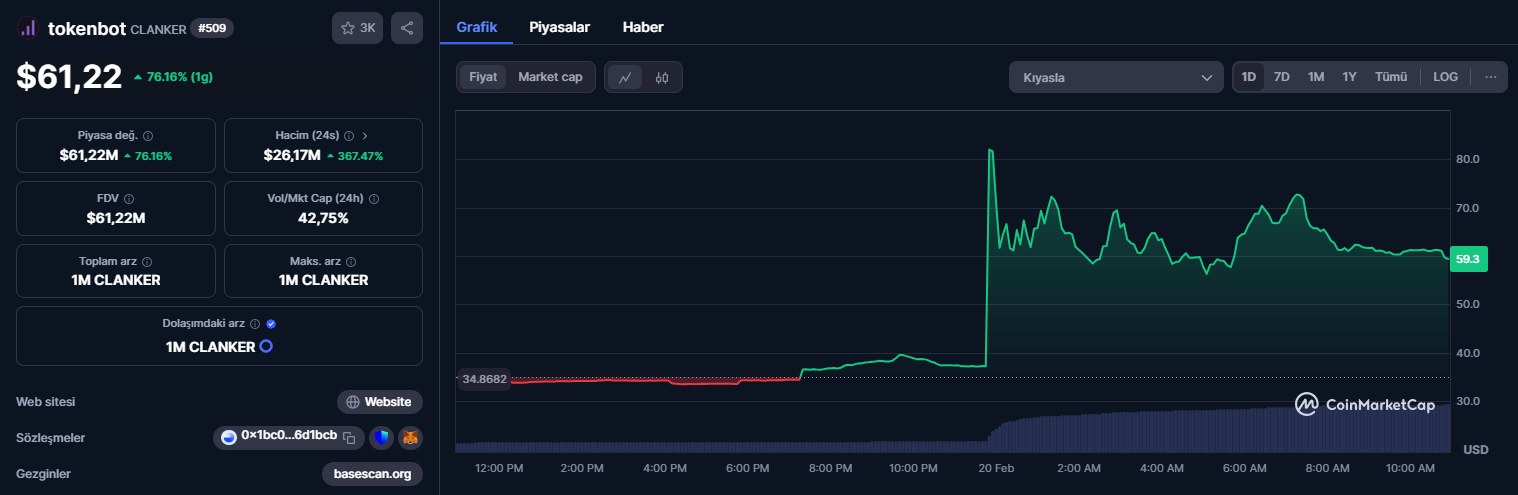
Task: Select the 1D time range
Action: point(1249,77)
